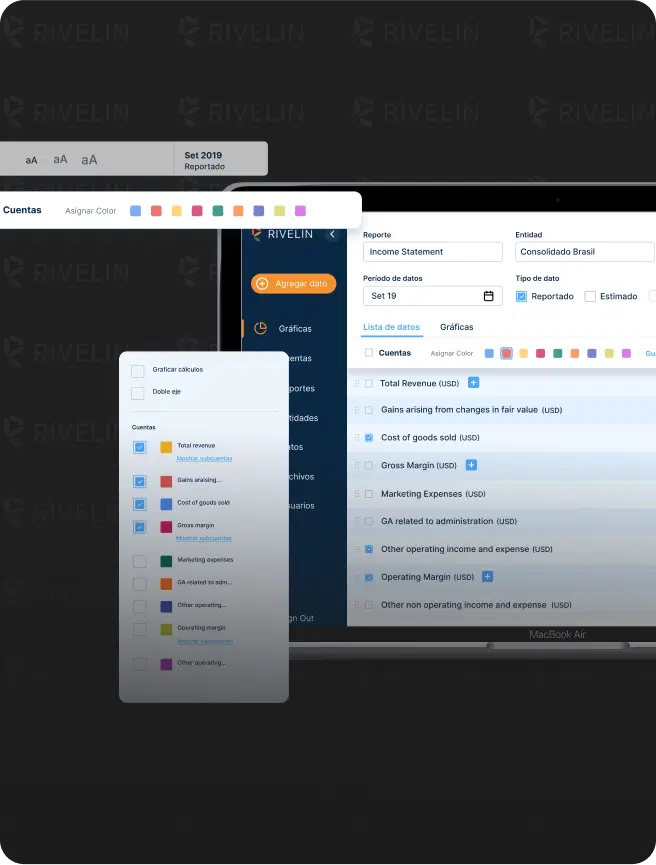Image resolution: width=656 pixels, height=865 pixels.
Task: Uncheck Cost of goods sold in chart panel
Action: (140, 504)
